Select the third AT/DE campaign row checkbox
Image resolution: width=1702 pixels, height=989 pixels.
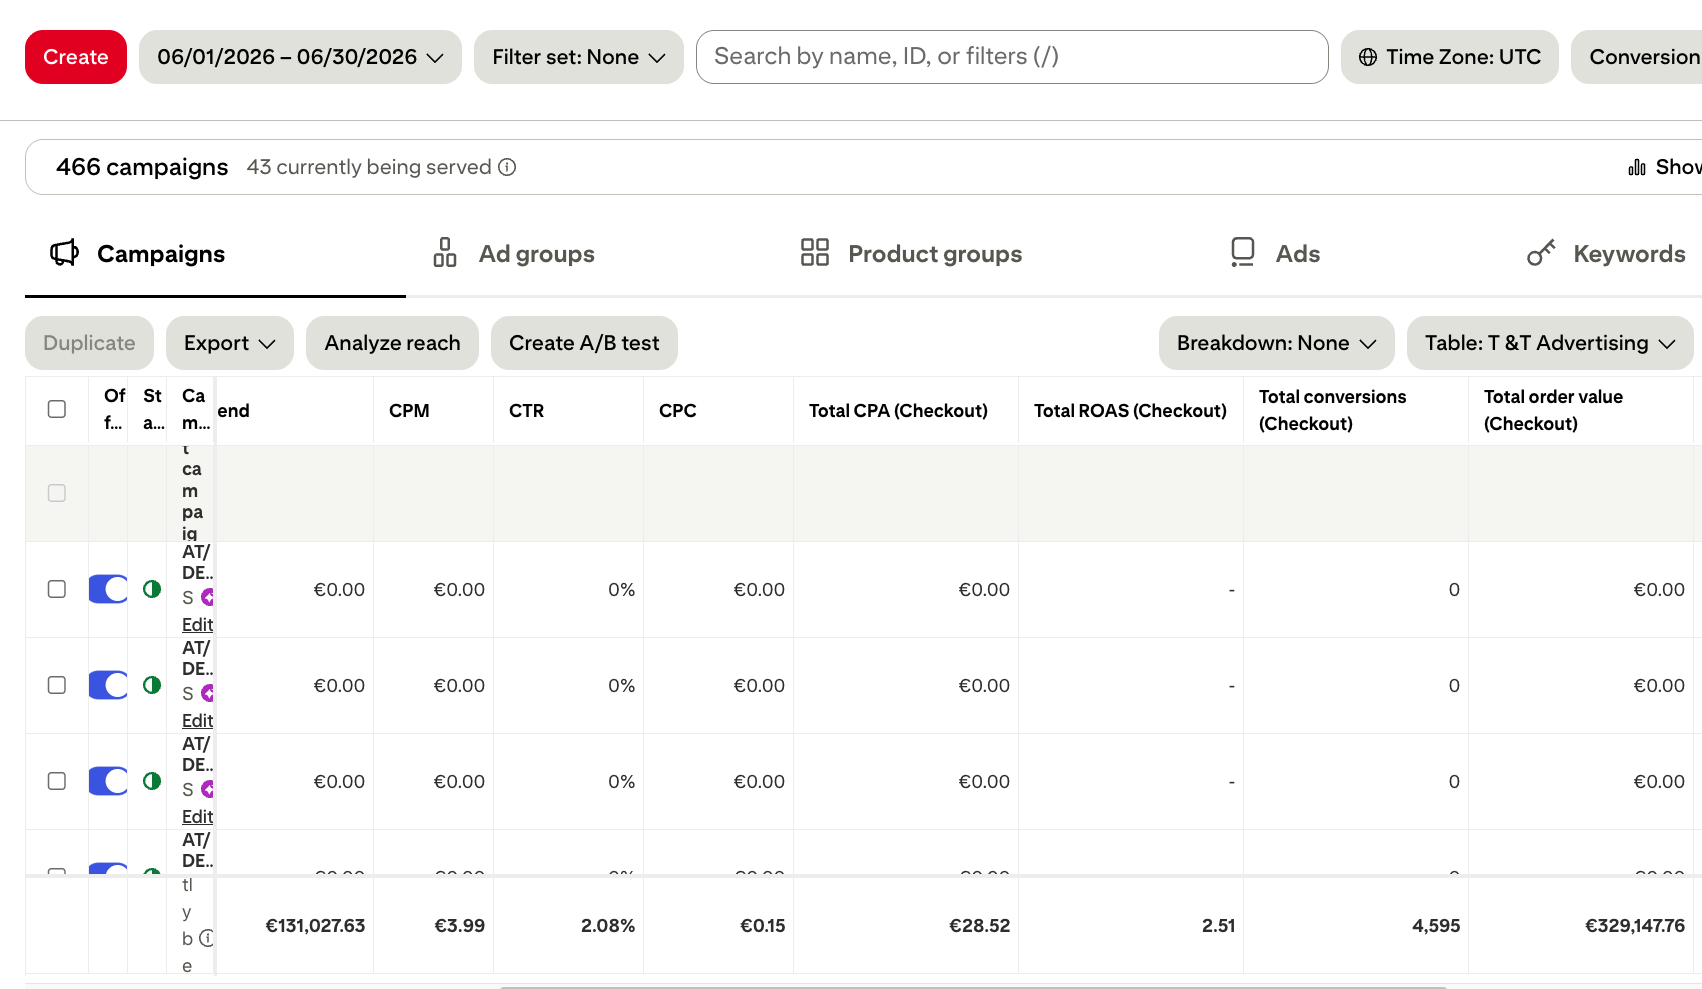(57, 781)
